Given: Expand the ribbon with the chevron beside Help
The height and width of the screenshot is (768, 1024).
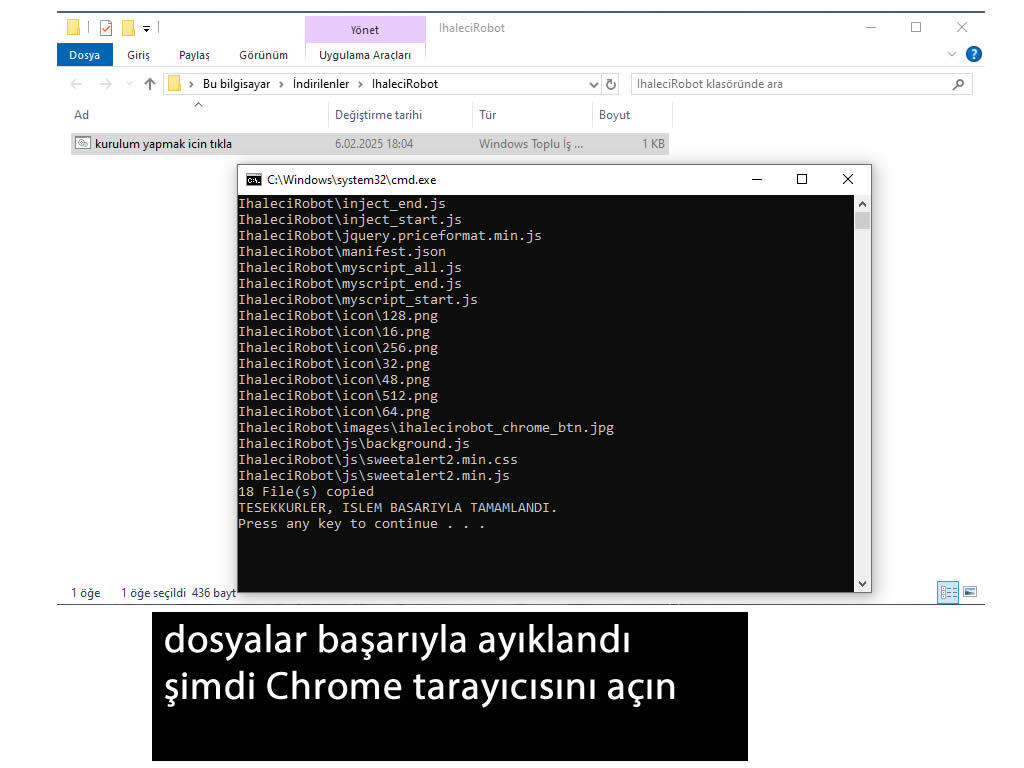Looking at the screenshot, I should (952, 54).
